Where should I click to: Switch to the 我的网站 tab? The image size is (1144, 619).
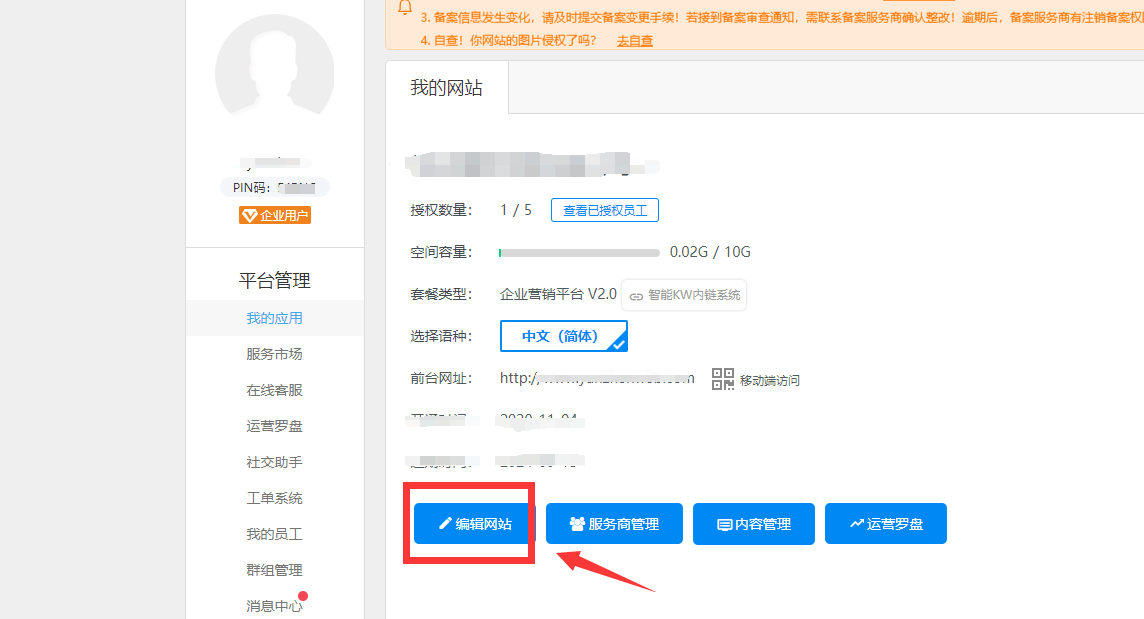point(445,87)
